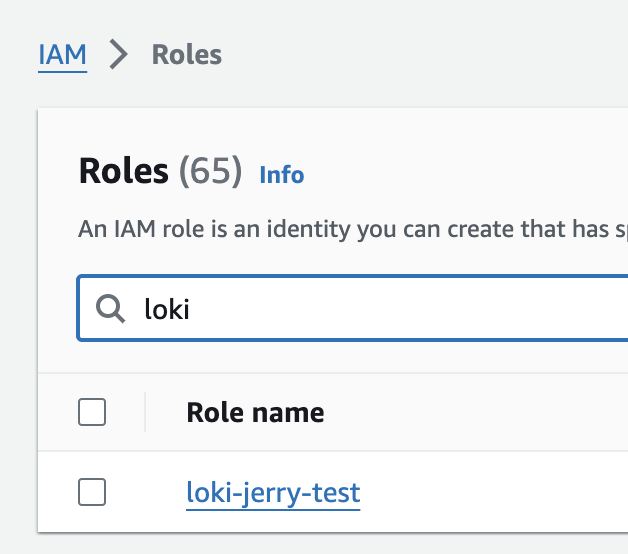This screenshot has height=554, width=628.
Task: Select all roles with the header checkbox
Action: coord(92,412)
